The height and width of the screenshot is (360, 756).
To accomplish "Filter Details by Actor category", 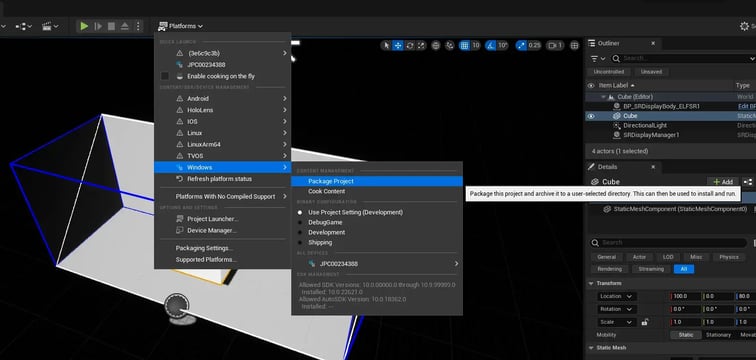I will 639,257.
